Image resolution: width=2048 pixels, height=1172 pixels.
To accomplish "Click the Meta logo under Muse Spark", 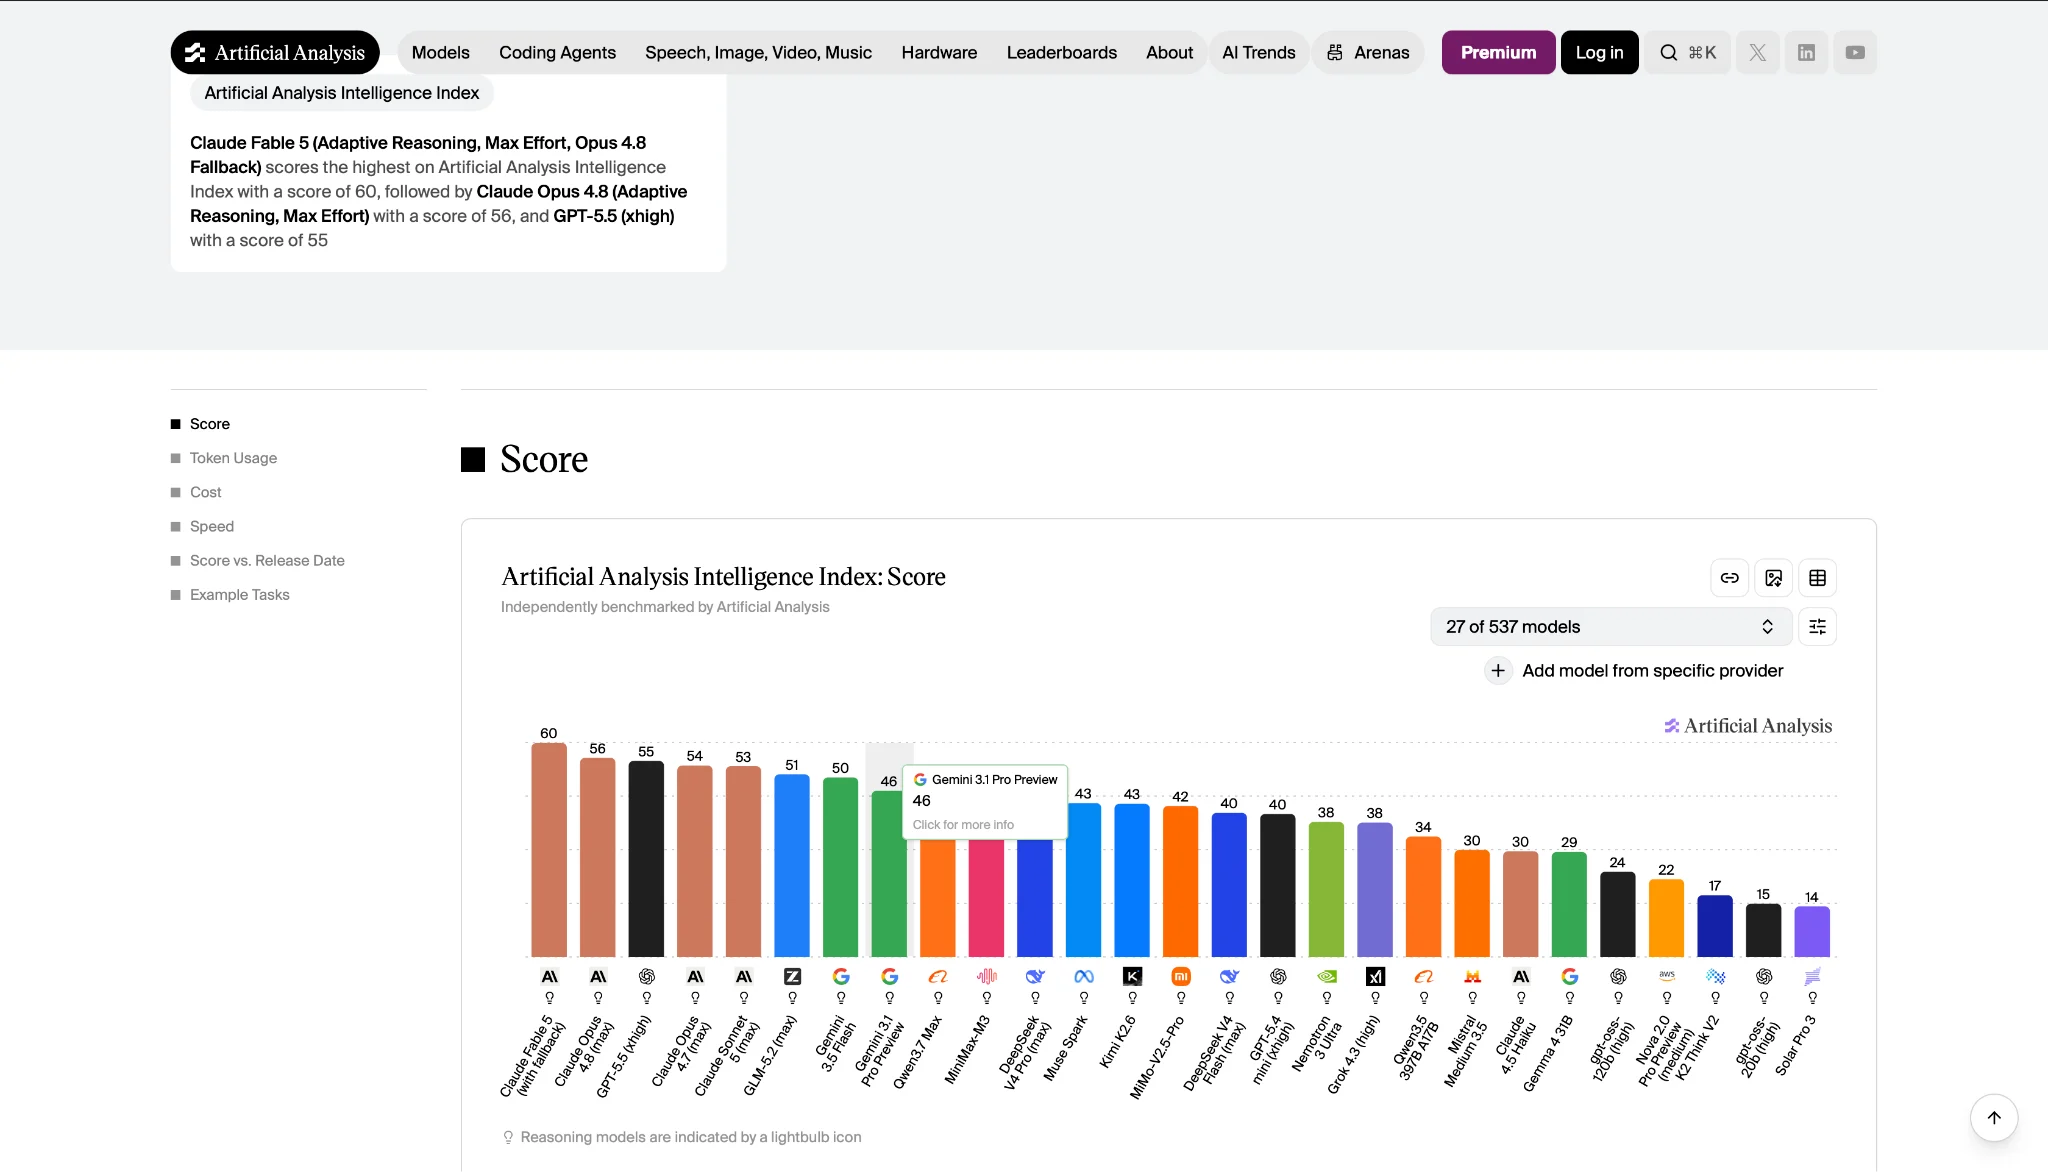I will tap(1084, 977).
